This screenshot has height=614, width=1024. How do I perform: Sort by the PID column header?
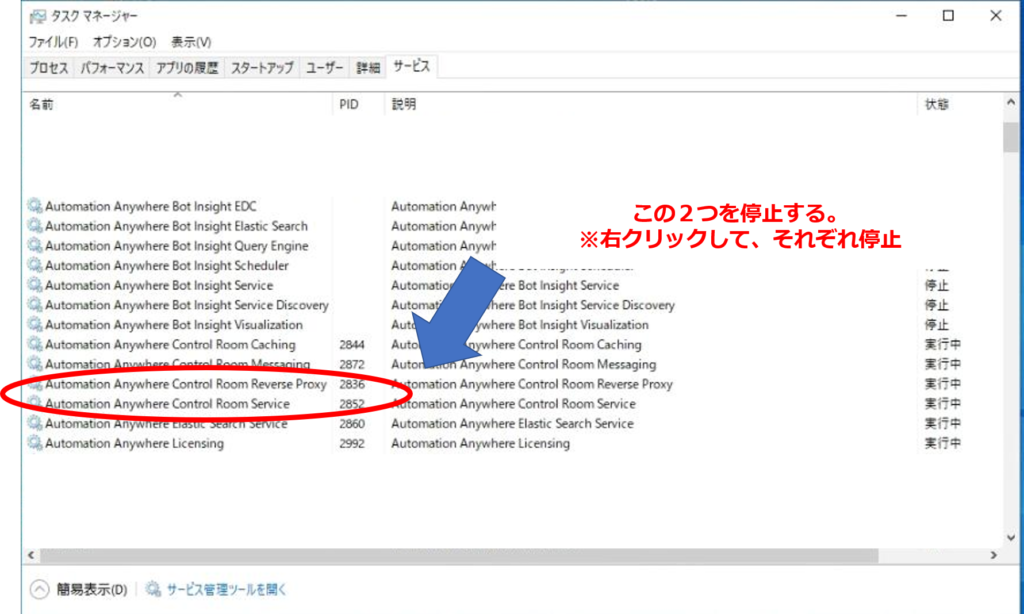tap(359, 105)
